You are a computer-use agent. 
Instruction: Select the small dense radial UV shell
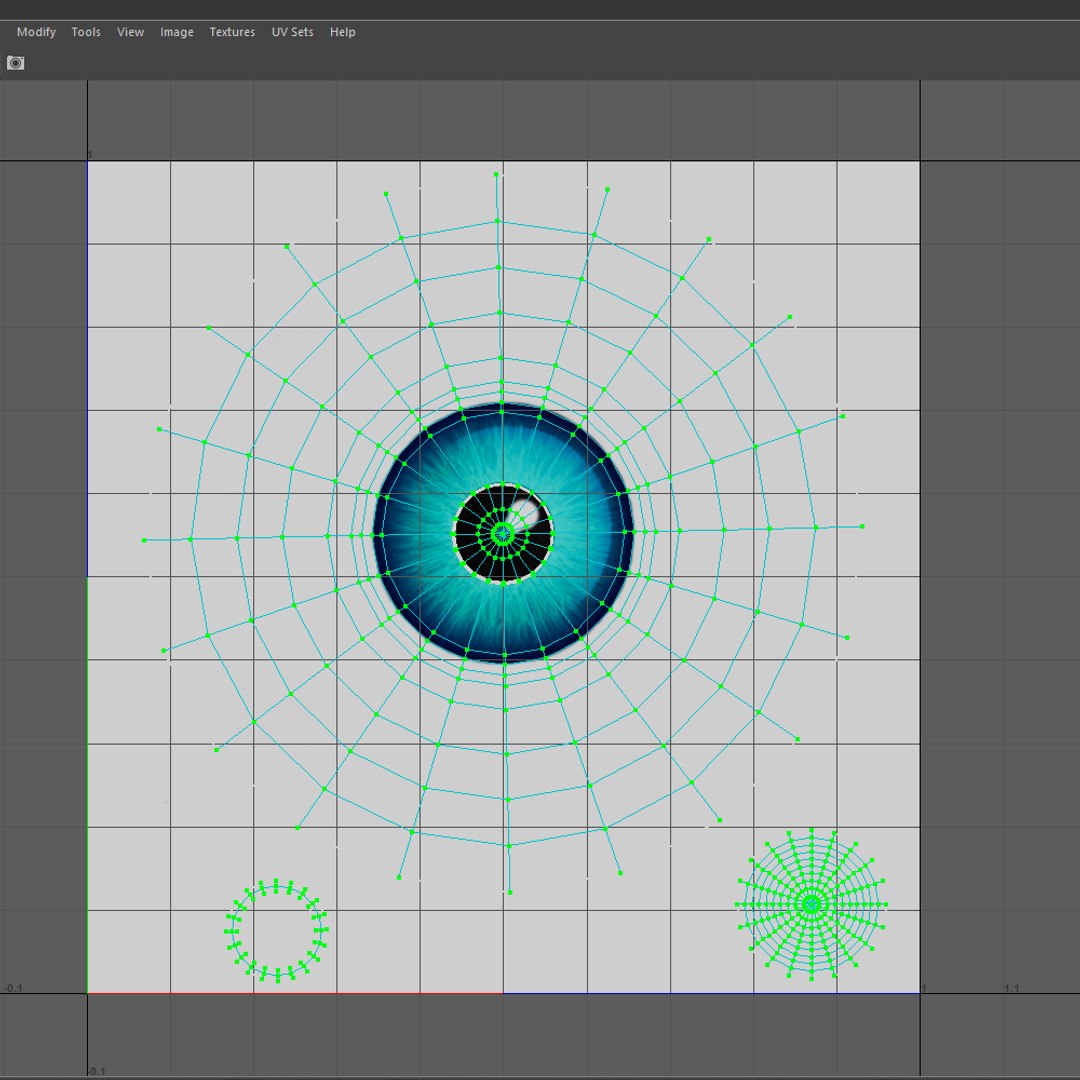click(811, 904)
